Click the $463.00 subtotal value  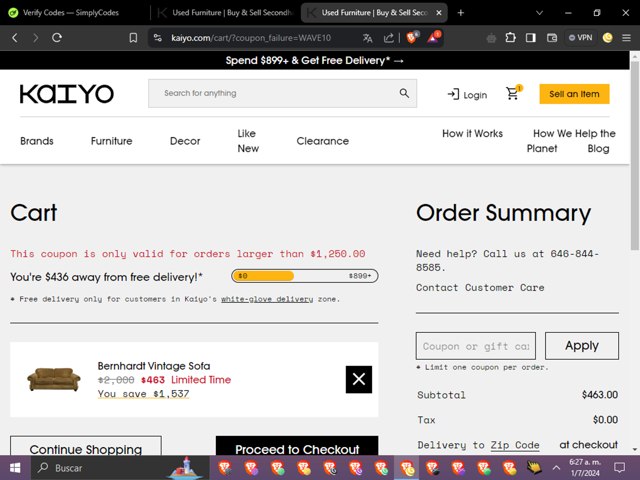(600, 395)
